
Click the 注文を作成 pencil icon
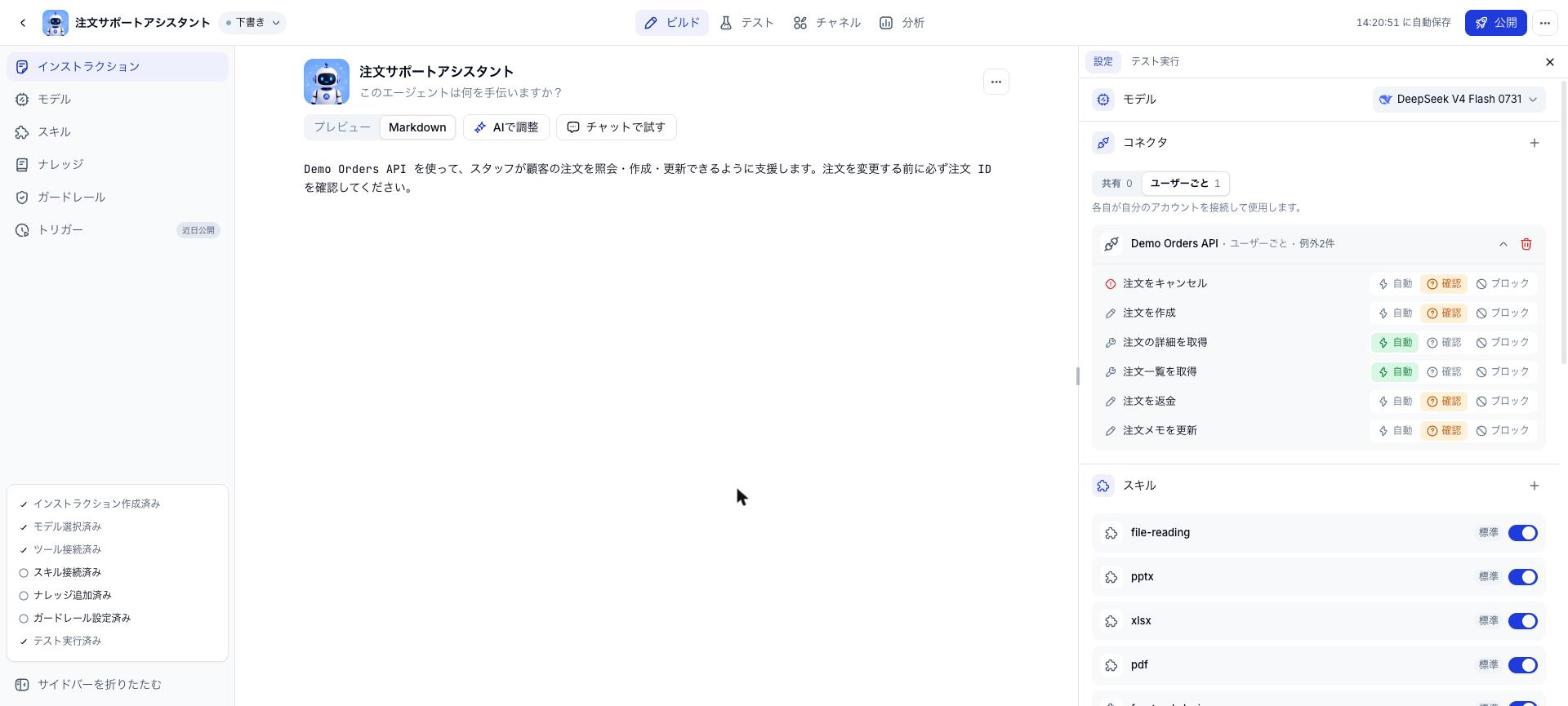1110,313
